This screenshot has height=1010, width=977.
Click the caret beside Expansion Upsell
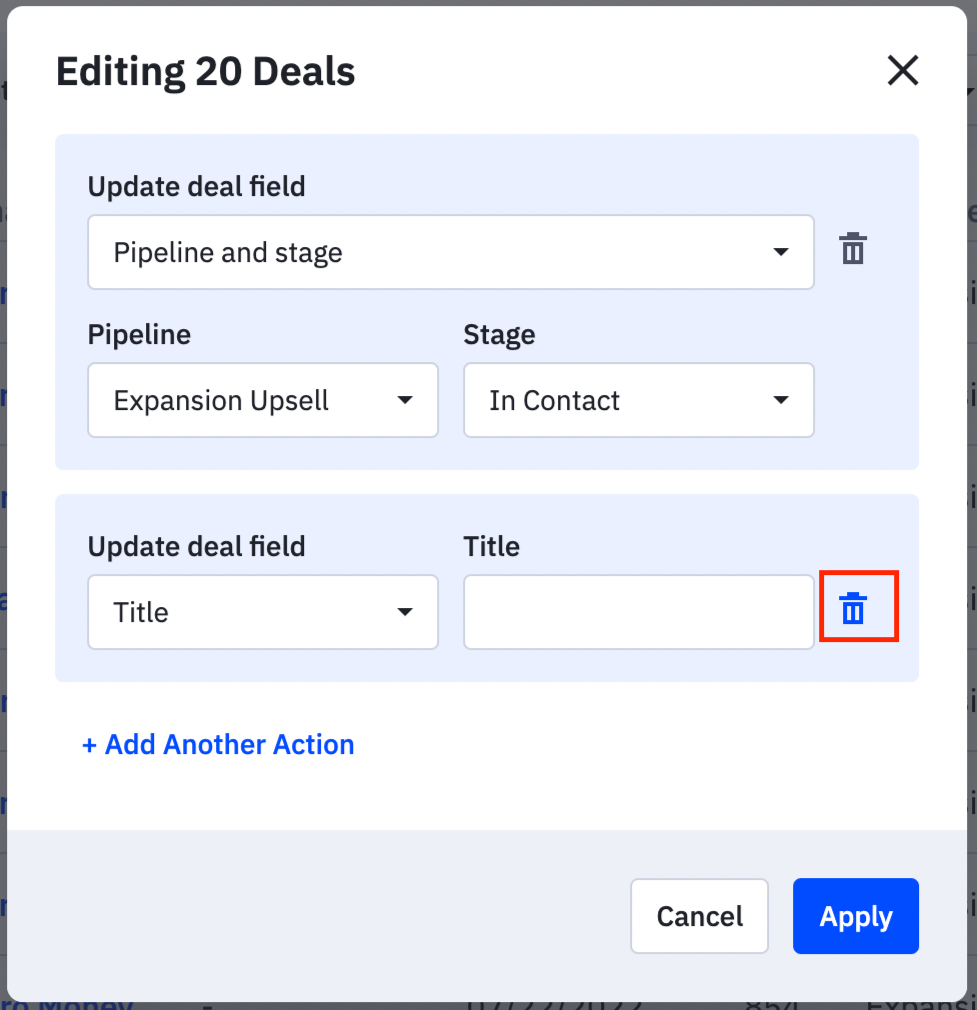pos(404,400)
